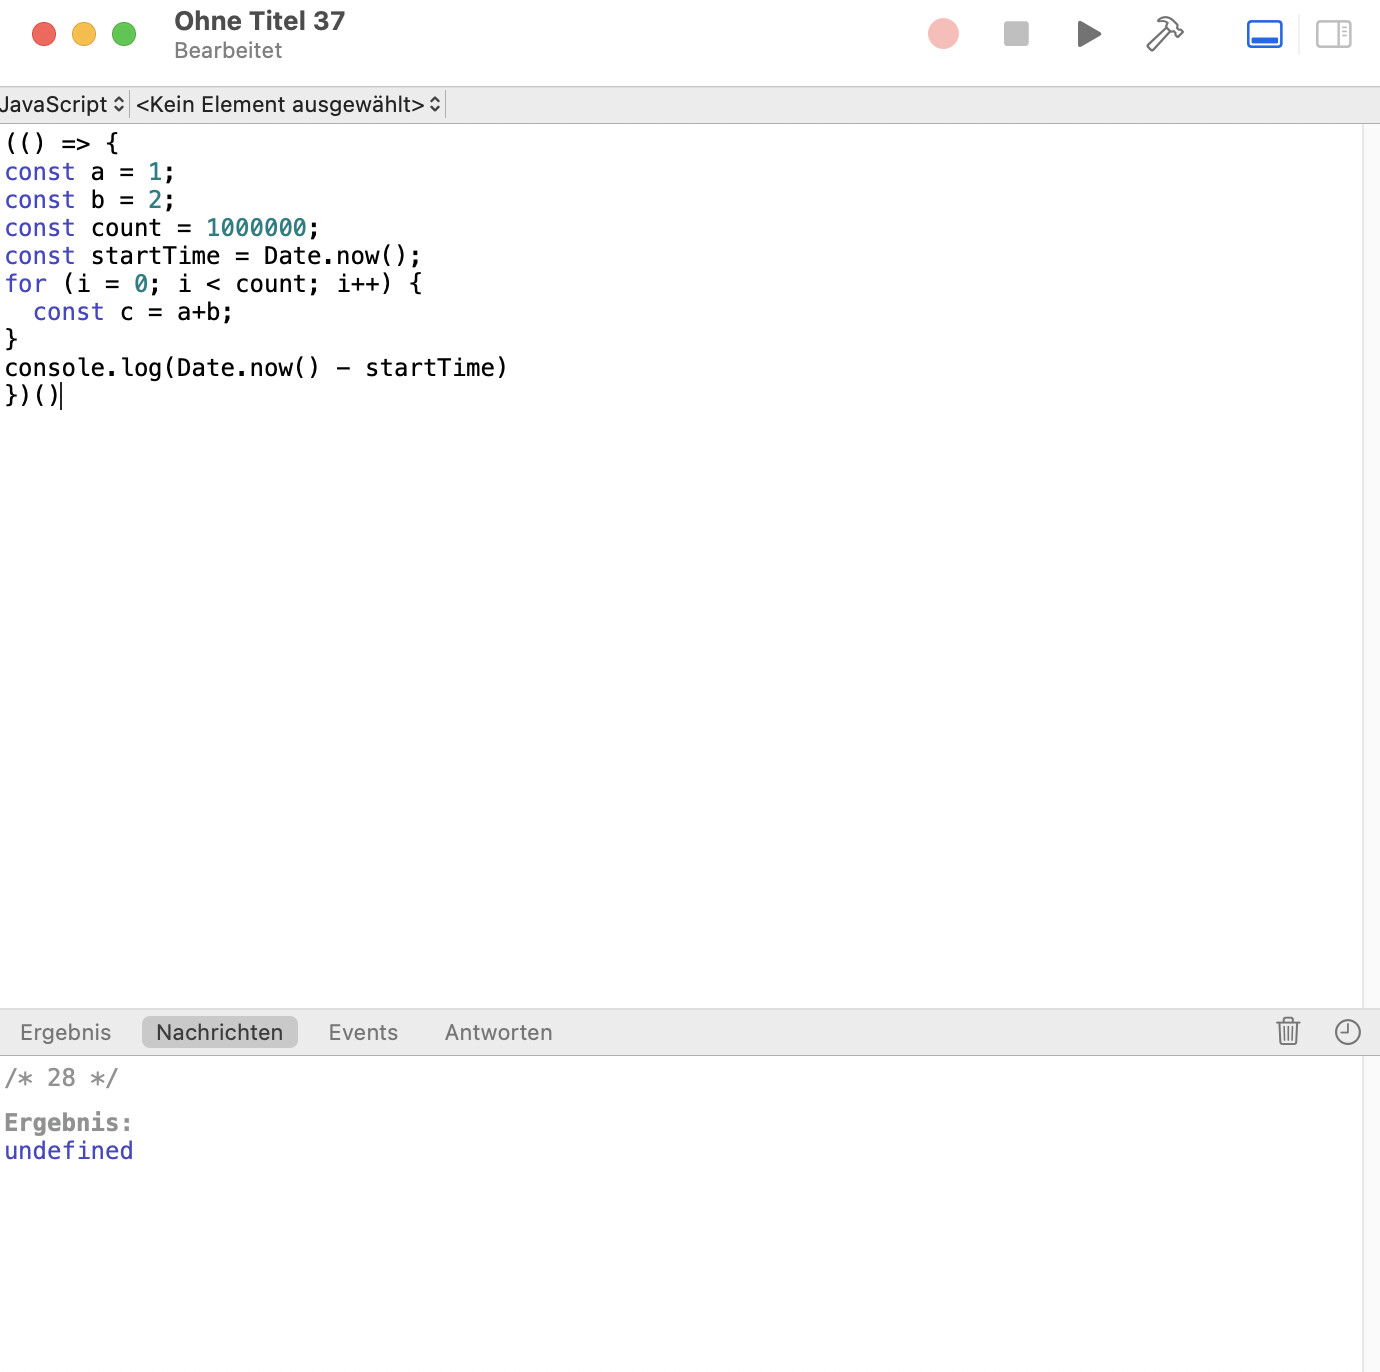Click the number 1000000 in the code

point(256,228)
